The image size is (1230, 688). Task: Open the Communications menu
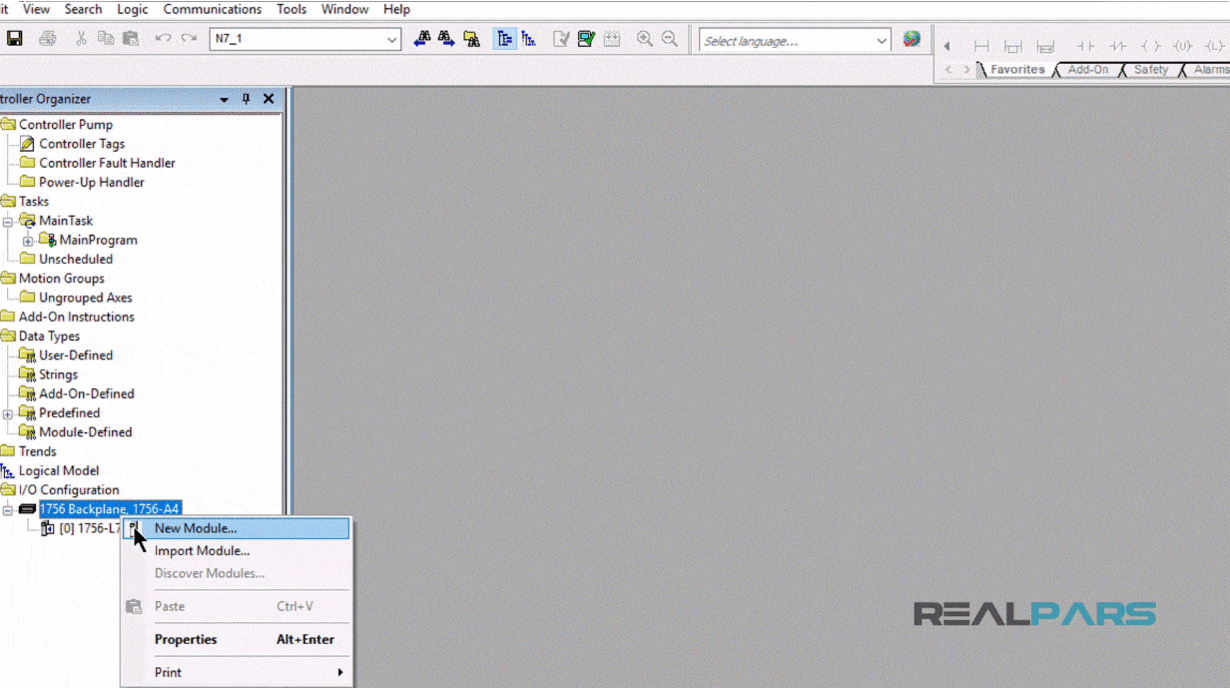(211, 9)
